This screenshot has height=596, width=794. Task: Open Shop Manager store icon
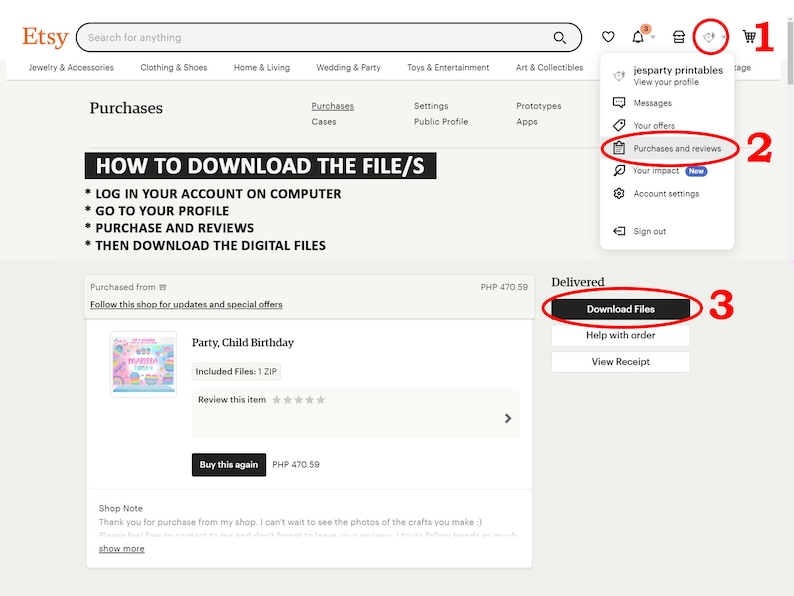tap(679, 37)
